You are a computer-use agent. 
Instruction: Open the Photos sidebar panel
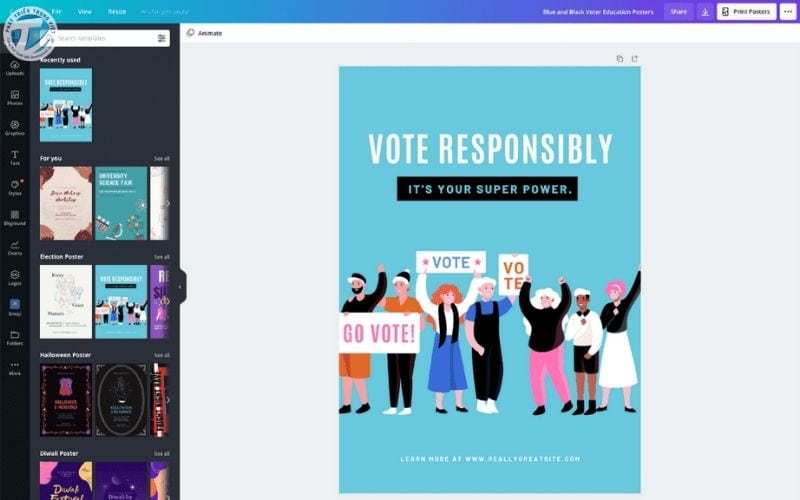(14, 98)
